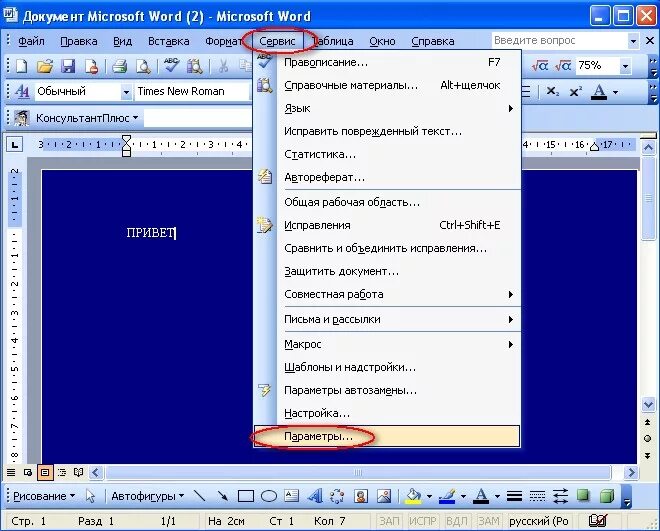The image size is (660, 531).
Task: Run spelling check ABC toolbar icon
Action: click(x=171, y=66)
